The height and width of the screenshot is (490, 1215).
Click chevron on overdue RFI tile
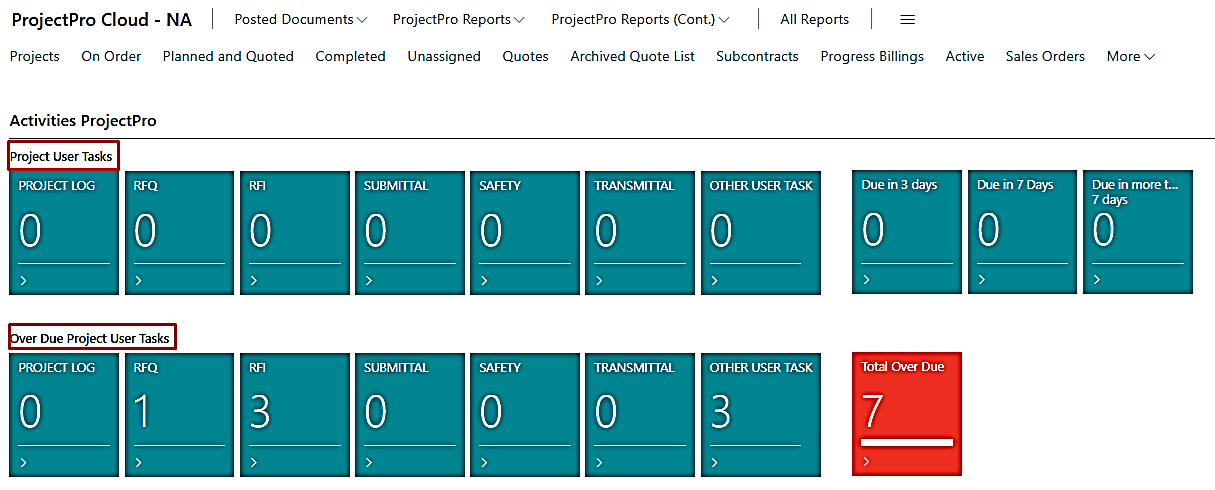pos(254,463)
